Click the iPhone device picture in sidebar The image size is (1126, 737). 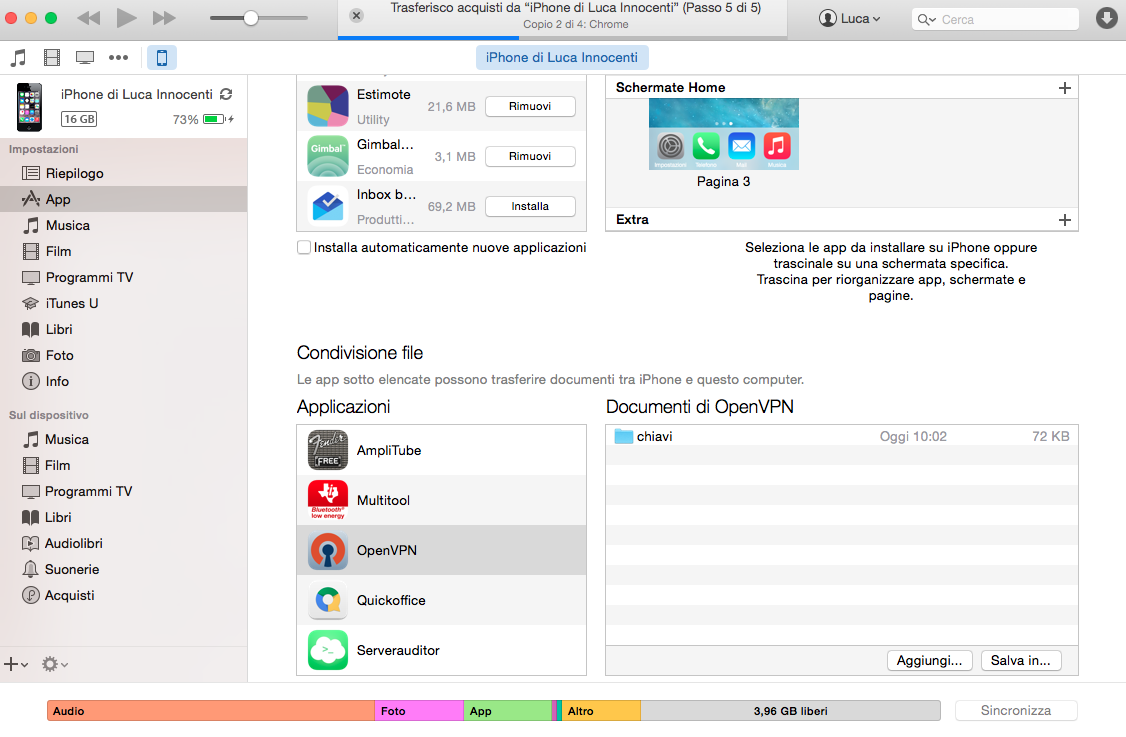29,107
